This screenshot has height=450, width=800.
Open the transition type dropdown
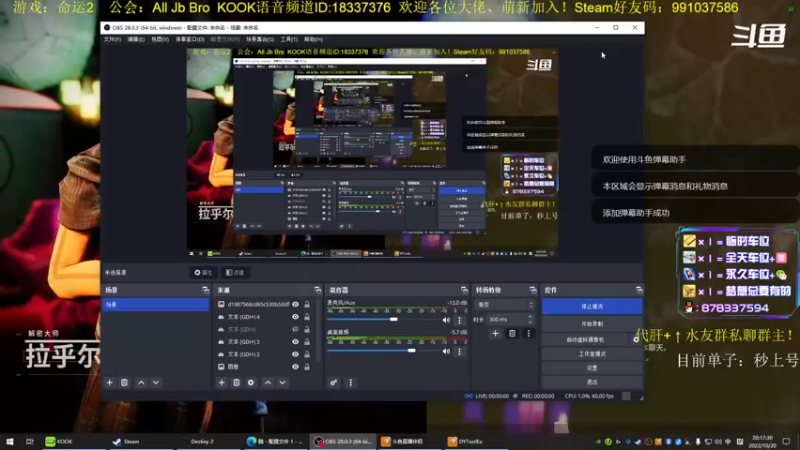(x=505, y=305)
